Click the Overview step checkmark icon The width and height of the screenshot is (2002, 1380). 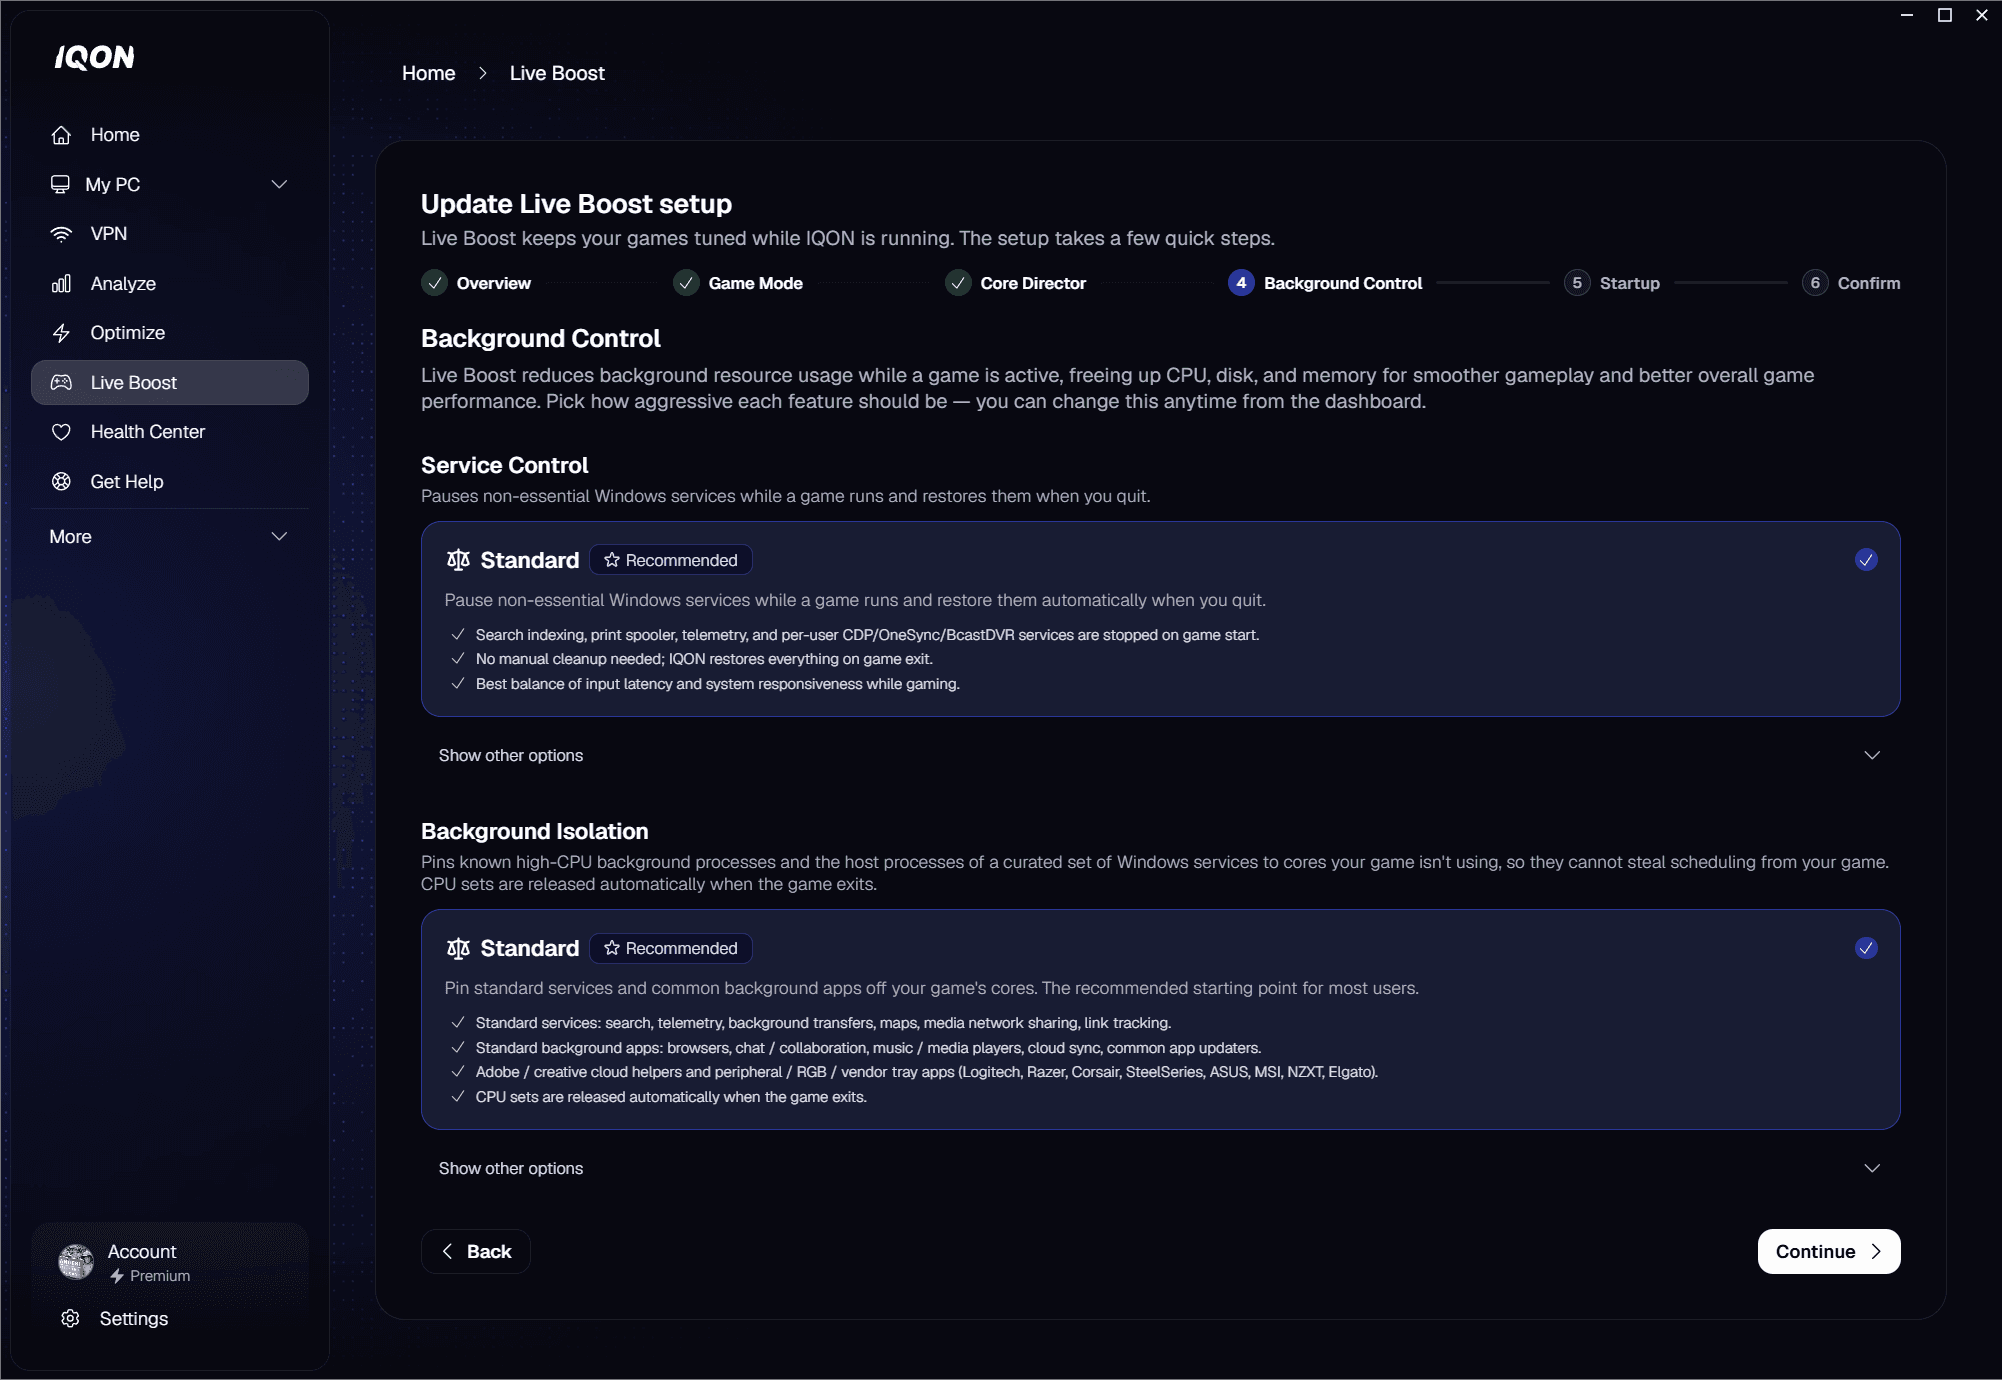(434, 283)
